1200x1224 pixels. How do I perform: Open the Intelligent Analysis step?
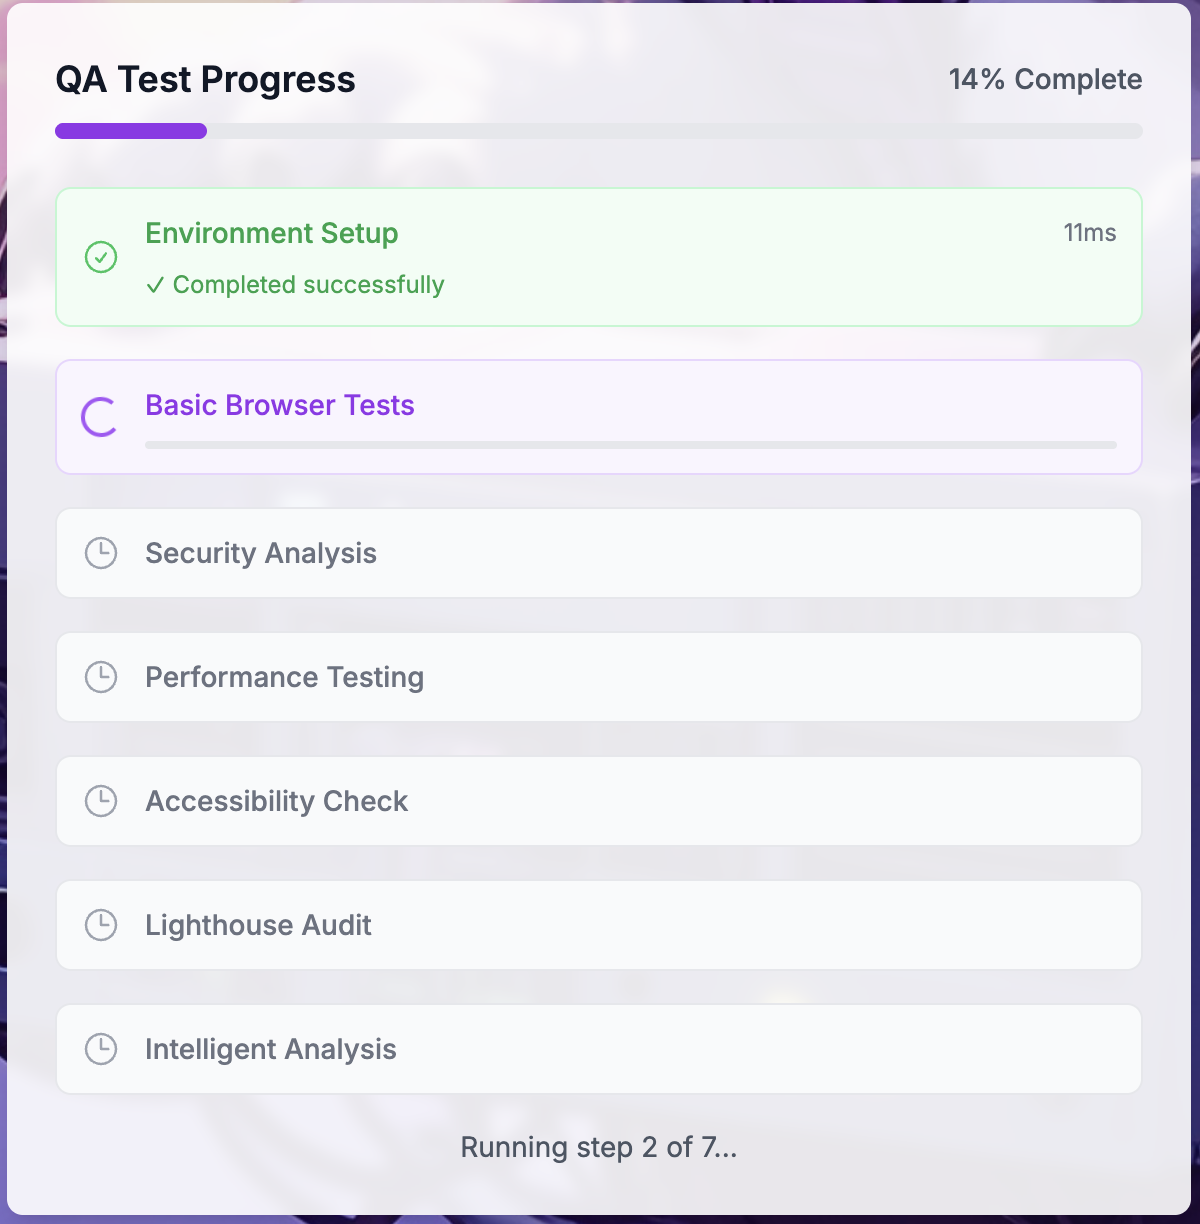[x=271, y=1049]
